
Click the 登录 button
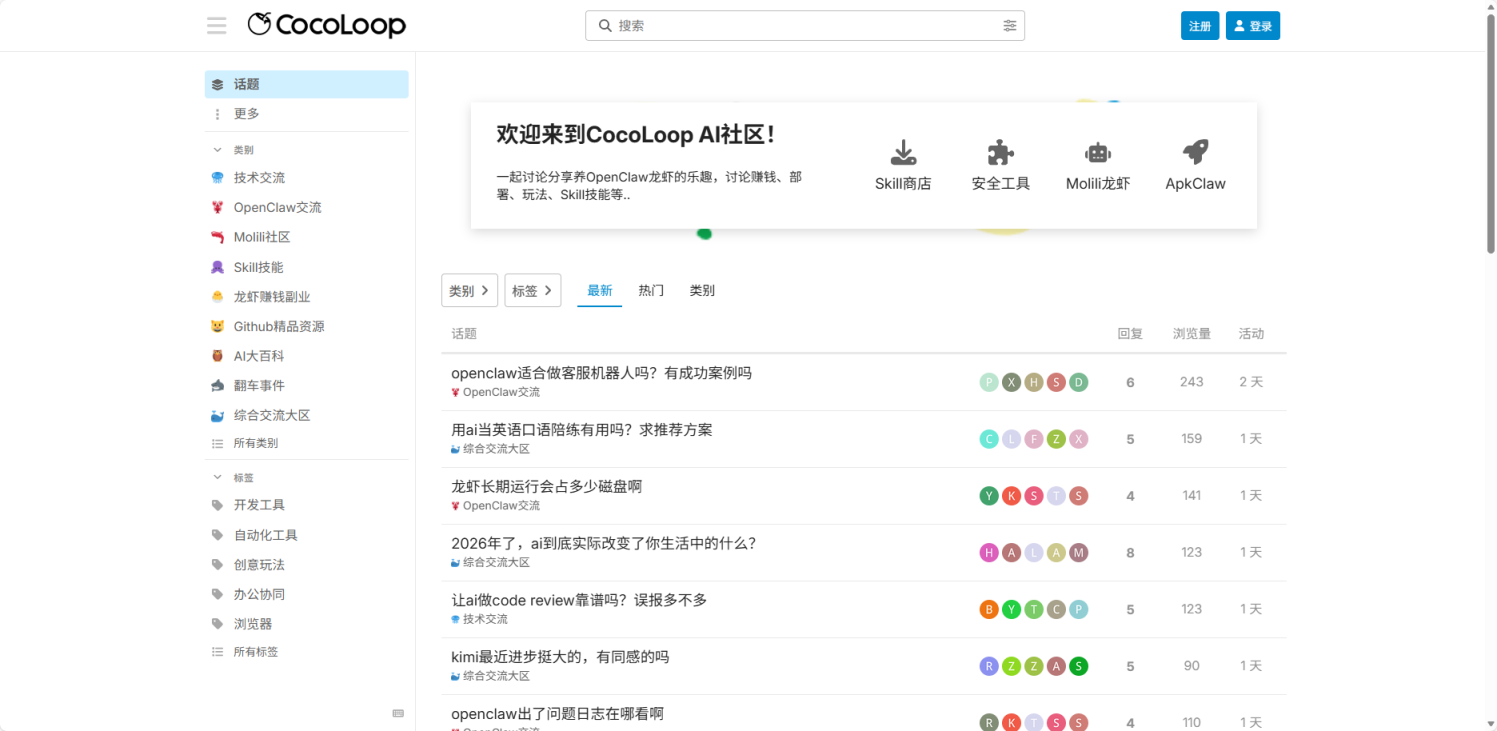pyautogui.click(x=1253, y=26)
